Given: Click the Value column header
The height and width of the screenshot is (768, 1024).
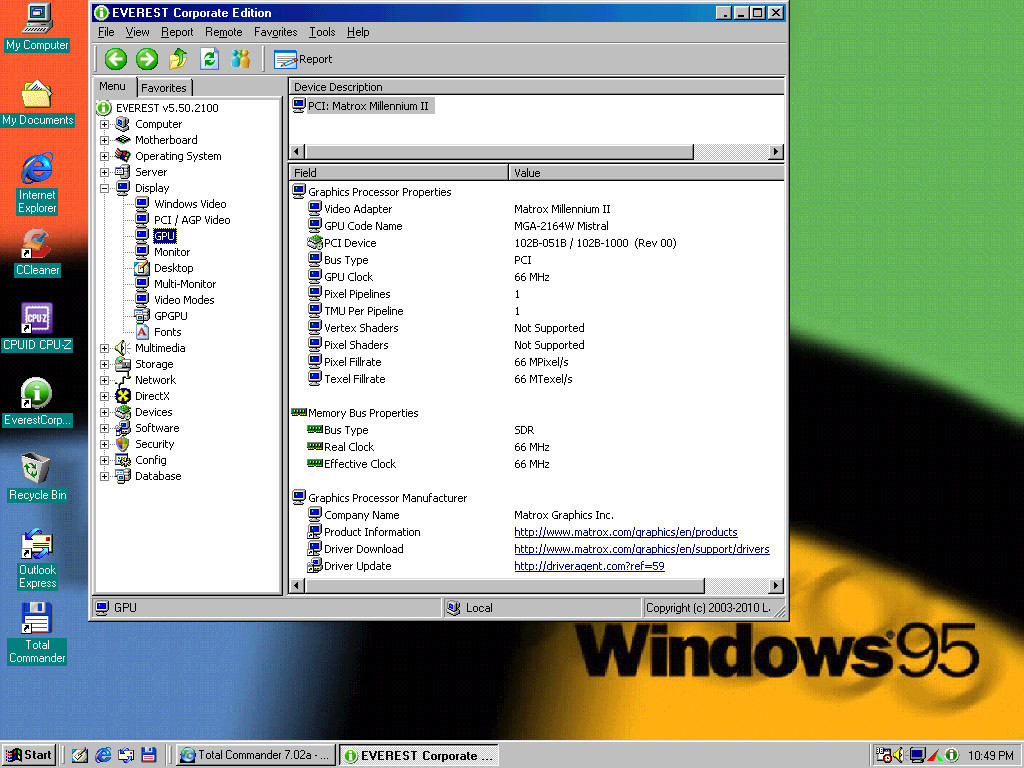Looking at the screenshot, I should pos(646,173).
